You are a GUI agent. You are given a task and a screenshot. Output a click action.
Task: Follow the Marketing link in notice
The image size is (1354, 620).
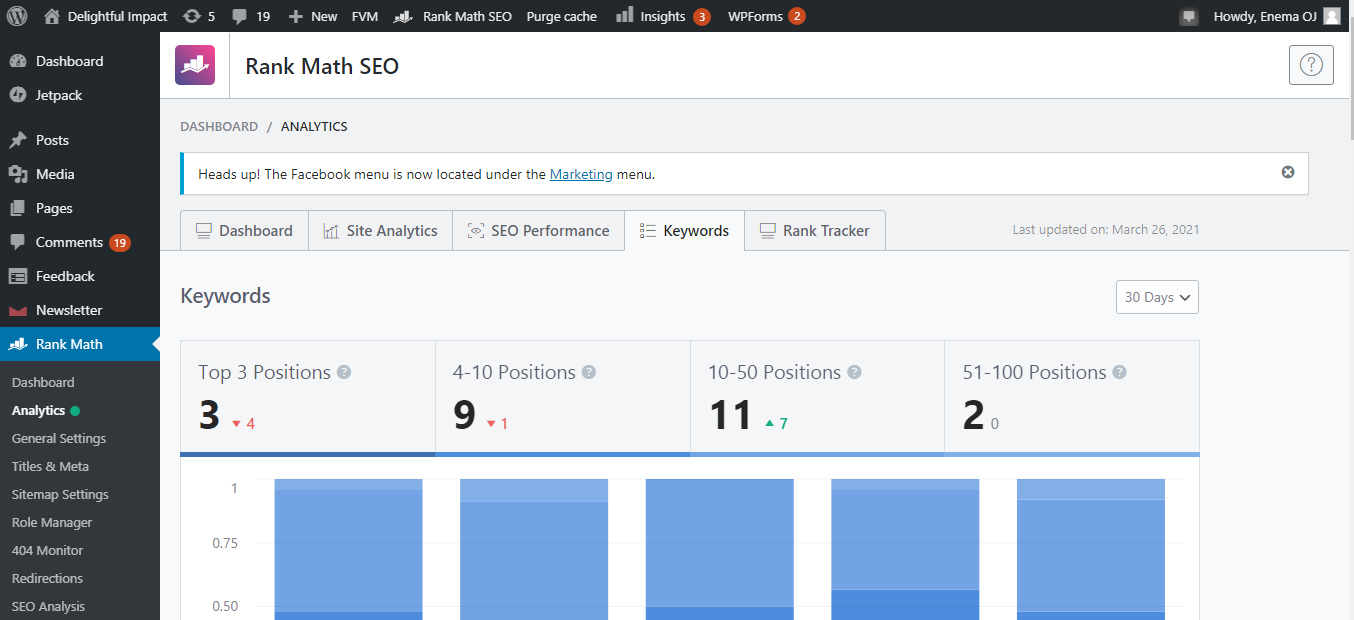(581, 174)
